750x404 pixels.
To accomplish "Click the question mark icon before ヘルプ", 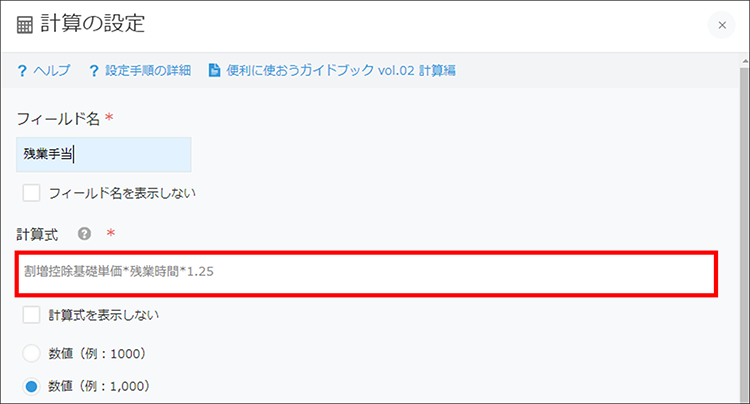I will click(22, 71).
